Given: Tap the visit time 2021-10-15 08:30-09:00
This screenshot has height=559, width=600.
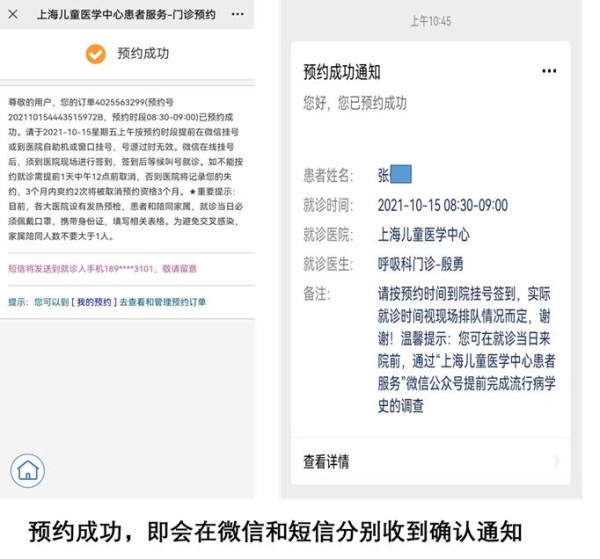Looking at the screenshot, I should [443, 205].
